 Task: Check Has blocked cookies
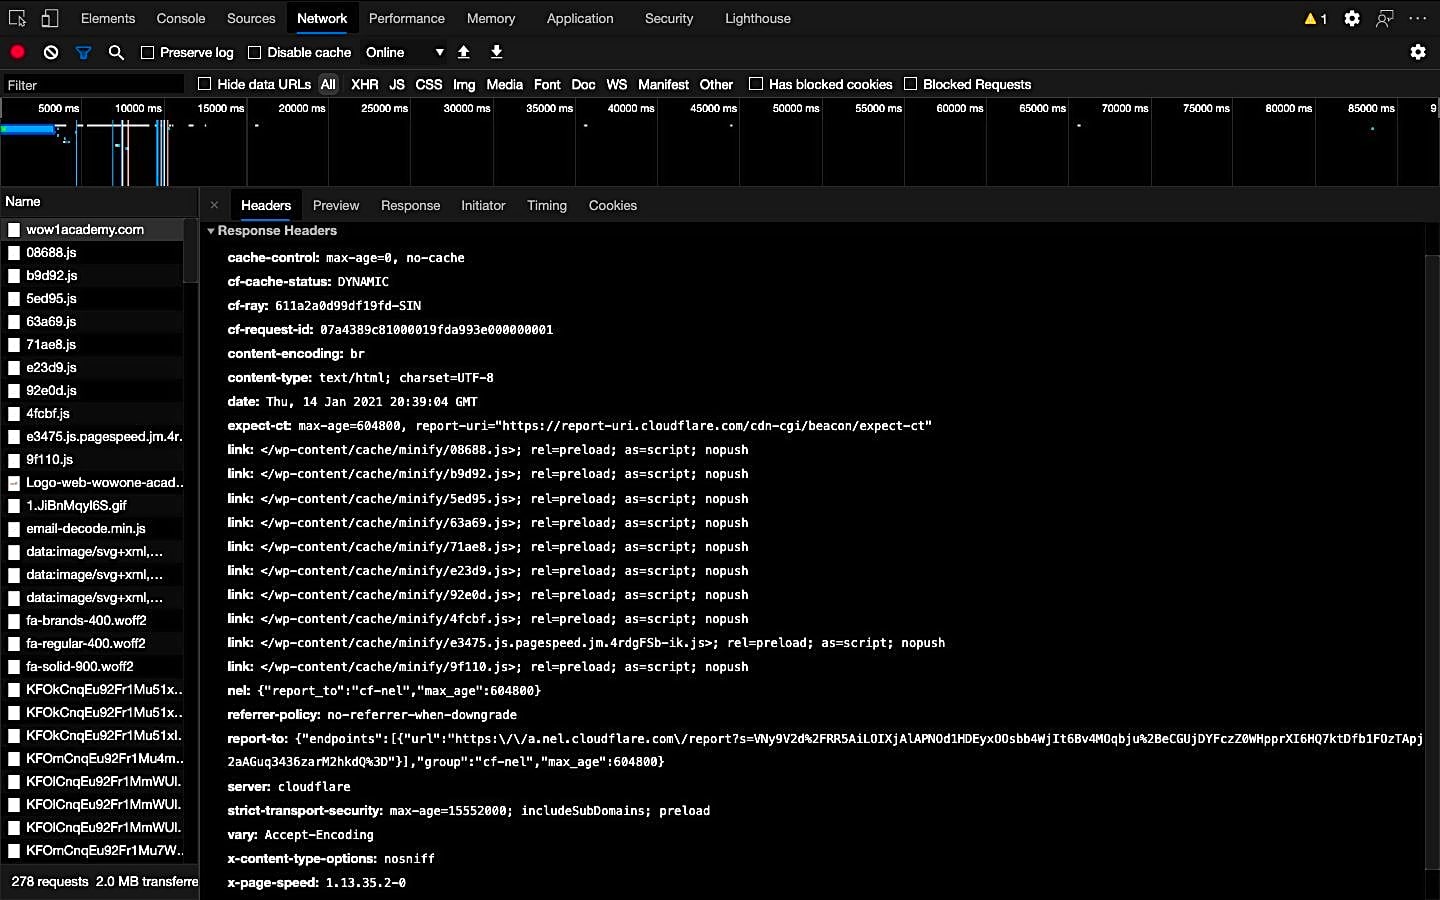coord(756,84)
